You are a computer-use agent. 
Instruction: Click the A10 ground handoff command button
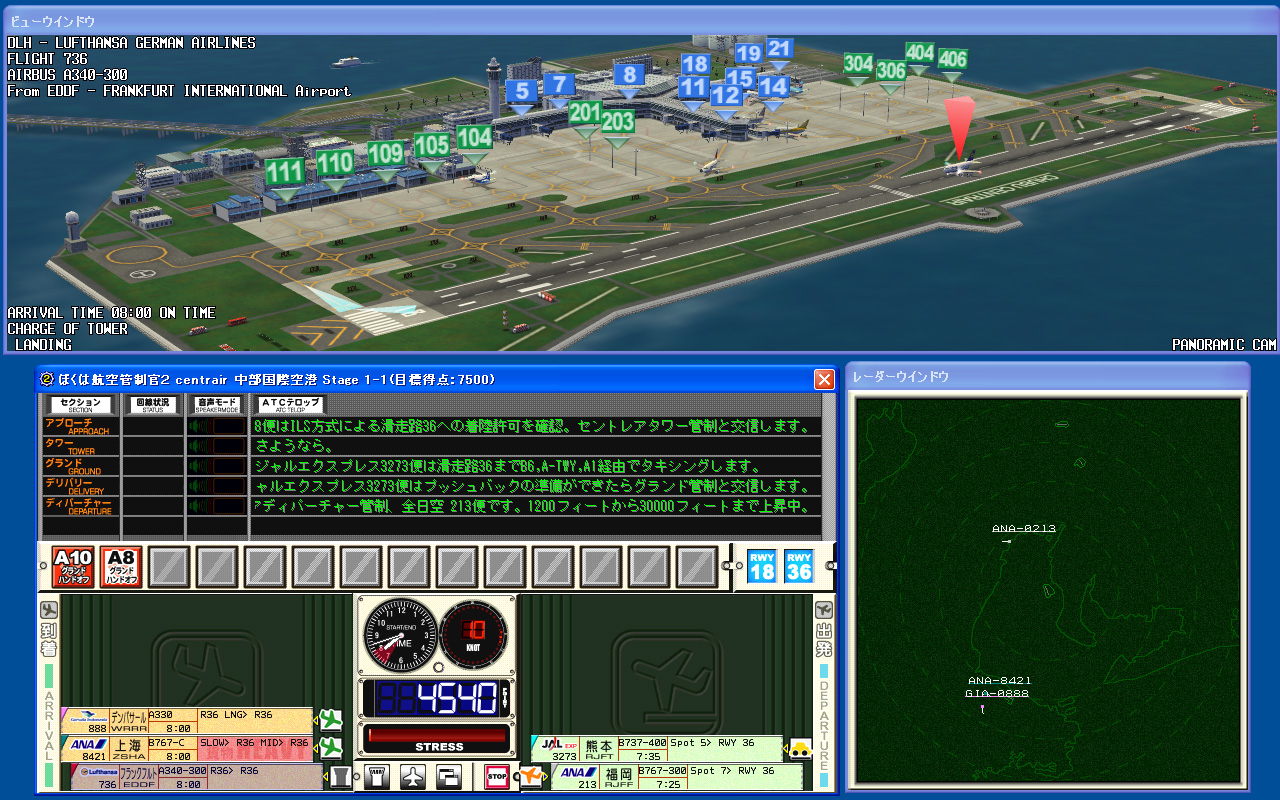point(73,567)
